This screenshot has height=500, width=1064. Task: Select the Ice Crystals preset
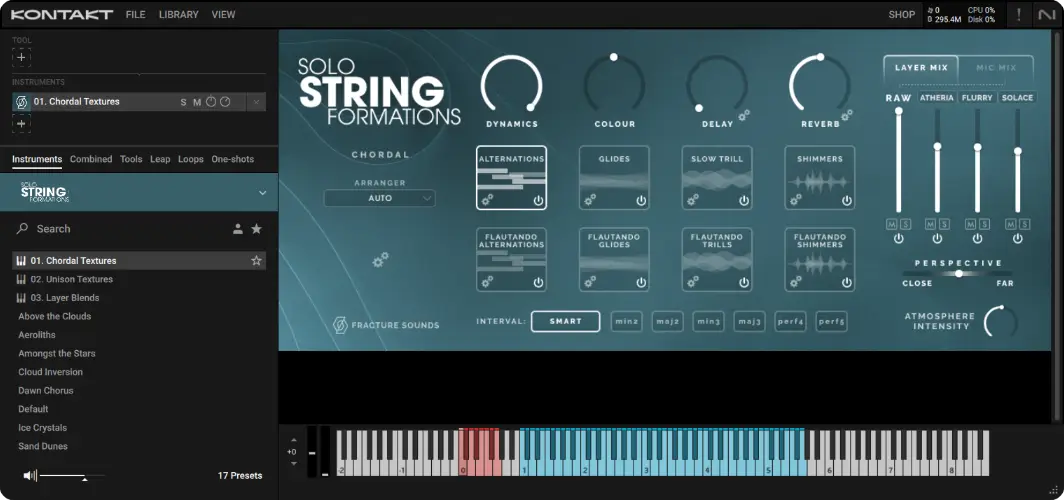pos(43,428)
